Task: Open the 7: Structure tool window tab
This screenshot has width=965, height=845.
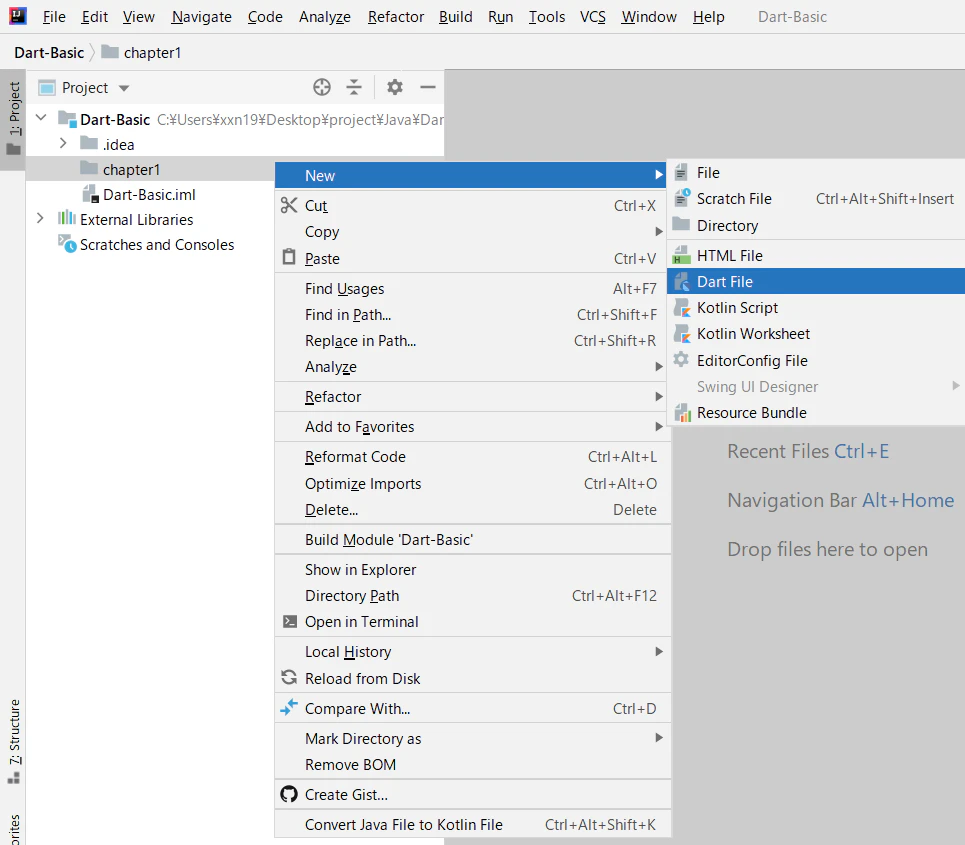Action: coord(14,742)
